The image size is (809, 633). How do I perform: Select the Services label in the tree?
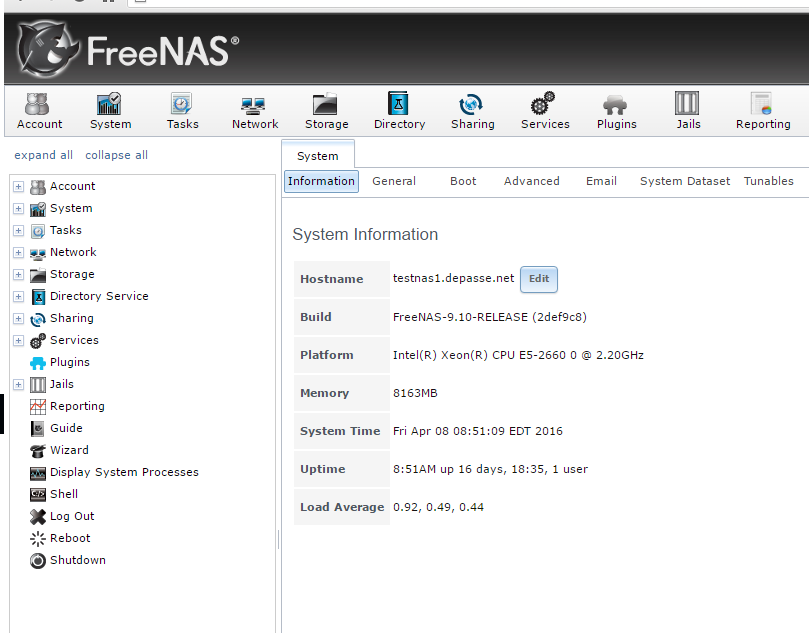click(x=74, y=340)
